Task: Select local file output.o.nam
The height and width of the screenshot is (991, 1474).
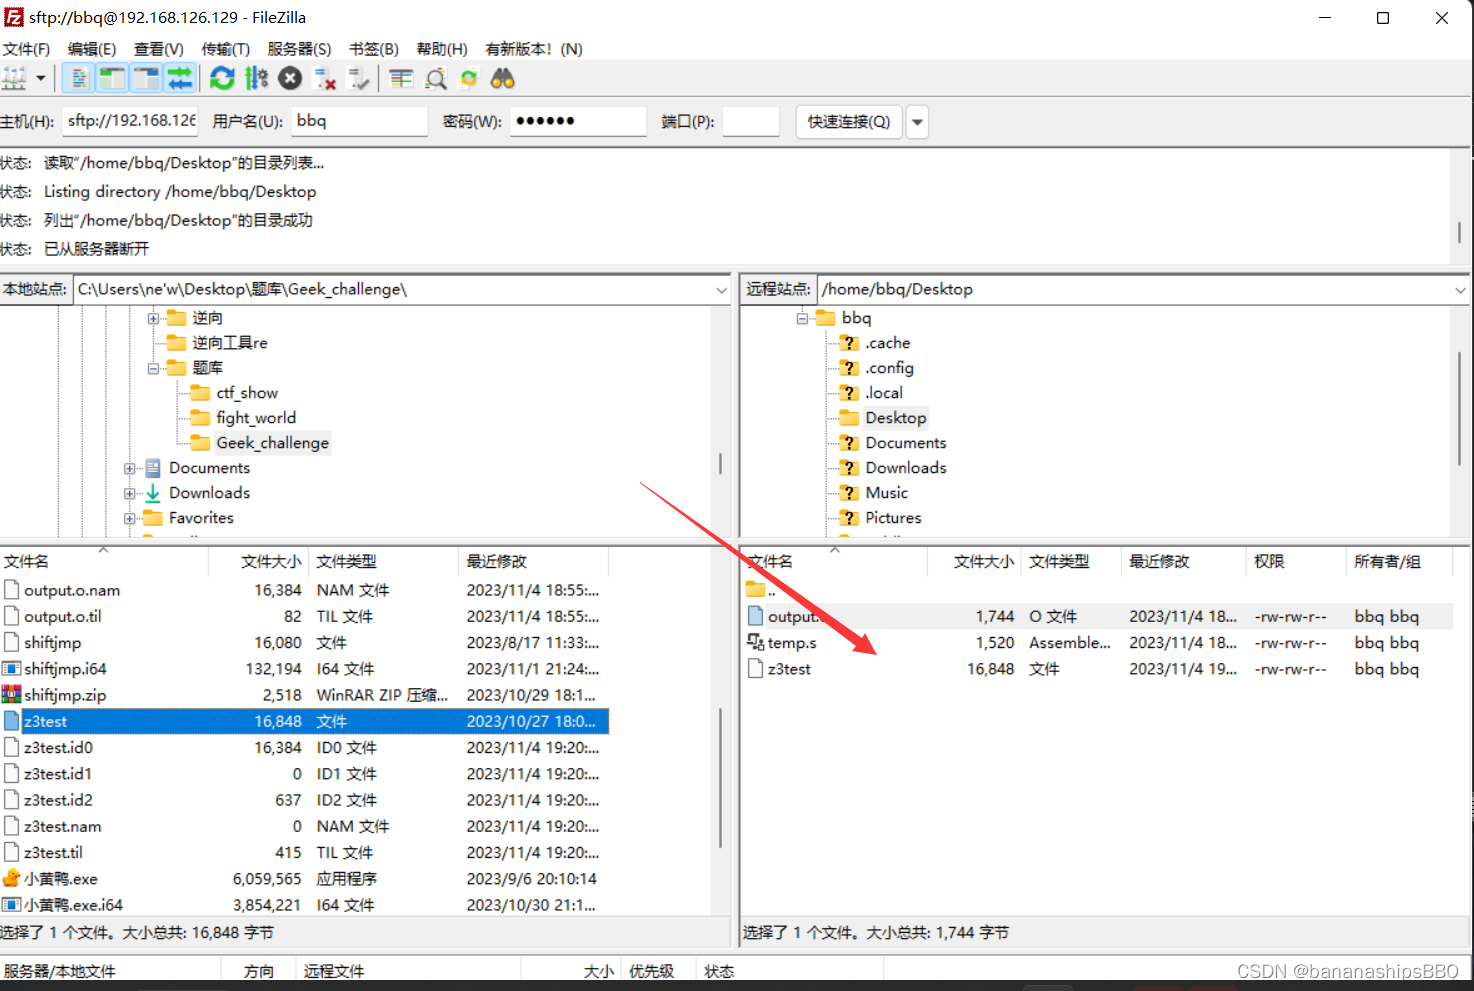Action: [304, 591]
